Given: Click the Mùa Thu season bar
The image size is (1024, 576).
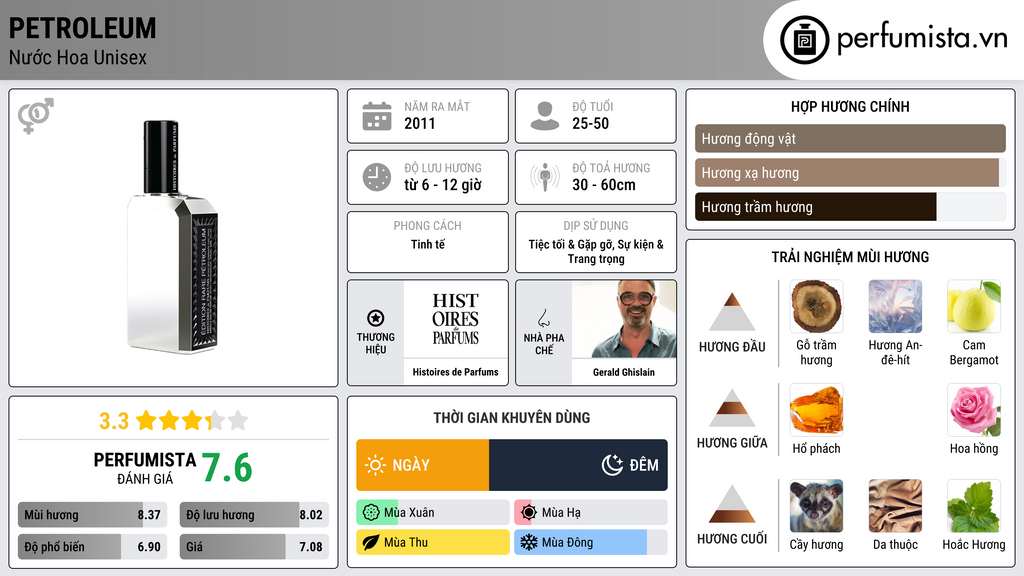Looking at the screenshot, I should point(433,542).
